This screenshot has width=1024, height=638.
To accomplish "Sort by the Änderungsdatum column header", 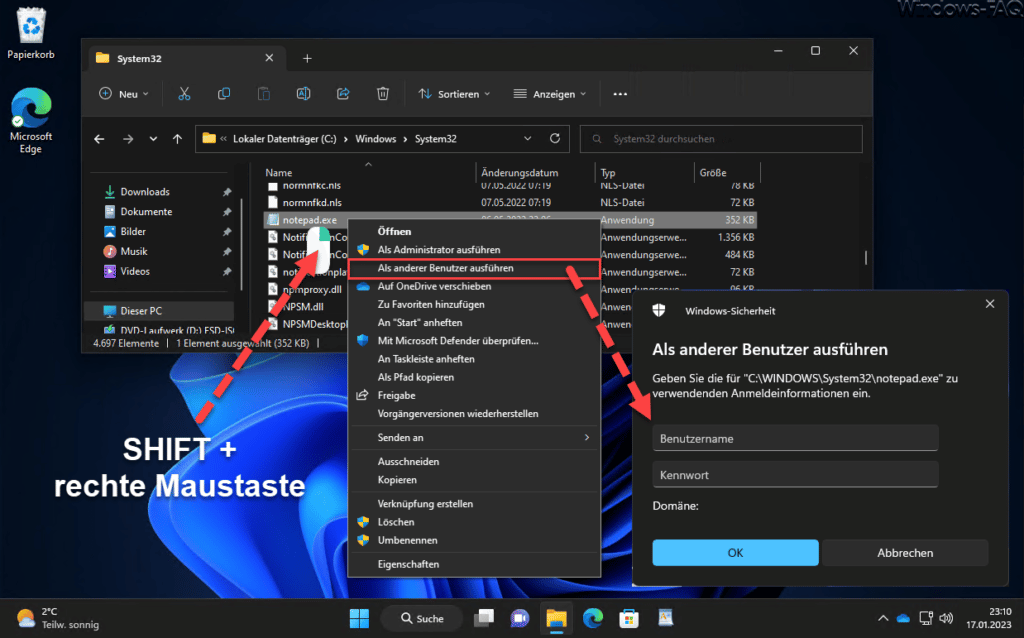I will (519, 173).
